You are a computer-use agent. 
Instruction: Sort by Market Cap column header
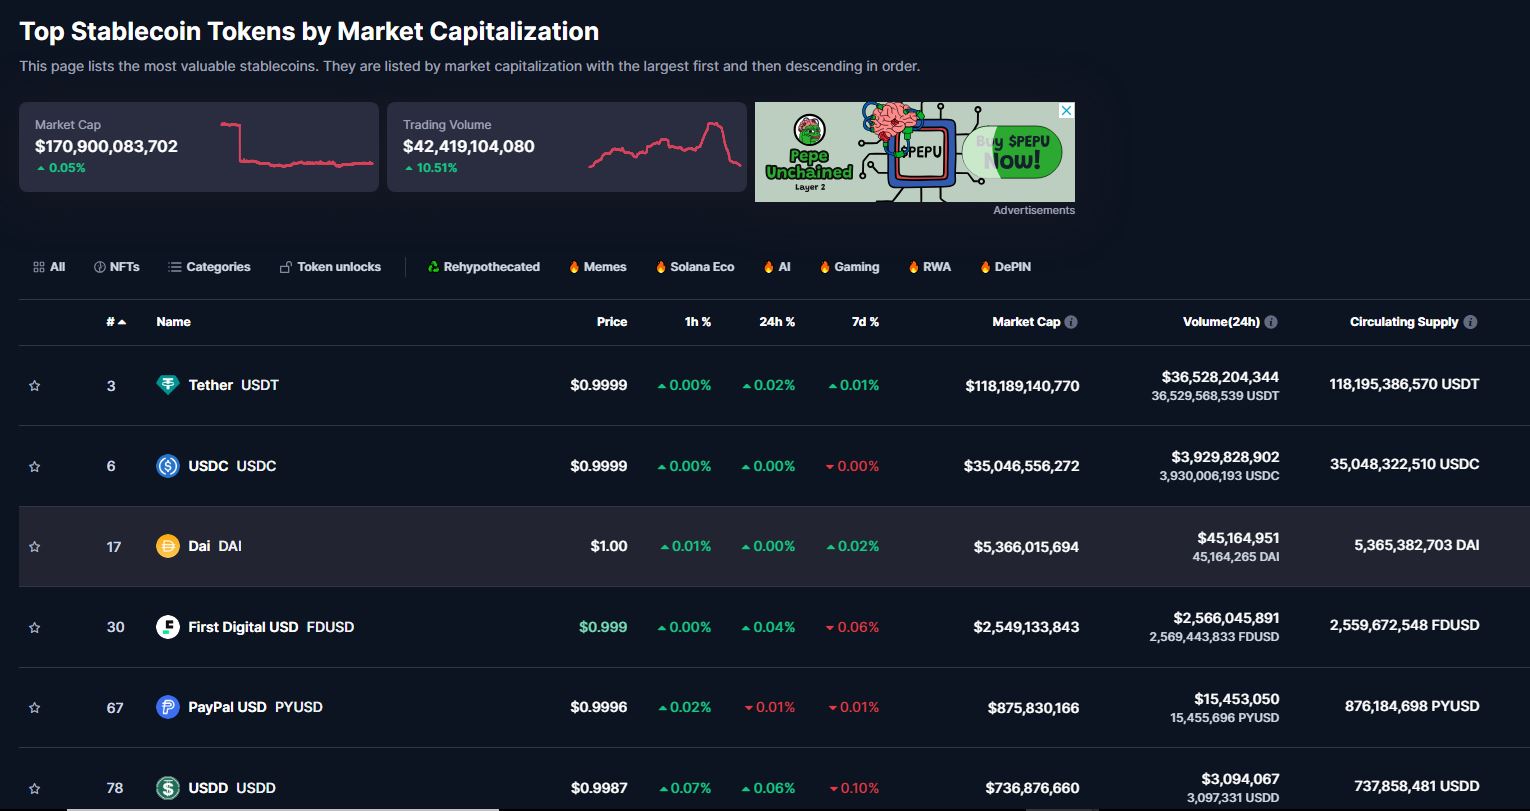pyautogui.click(x=1026, y=322)
